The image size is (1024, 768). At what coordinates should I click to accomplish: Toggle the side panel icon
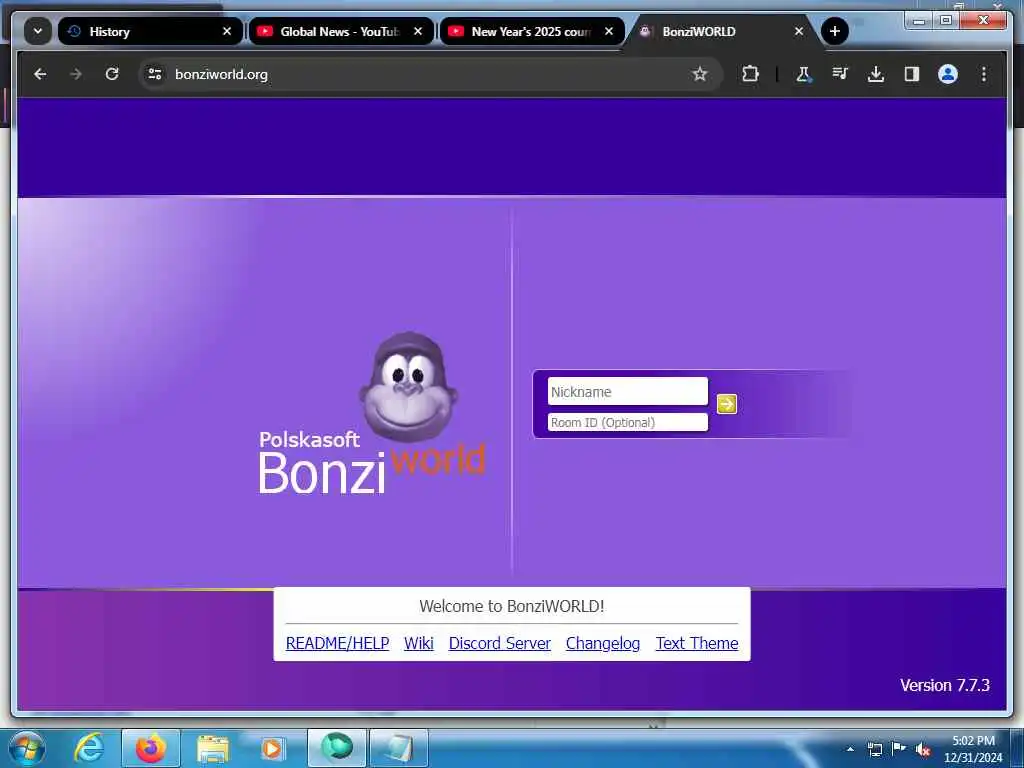tap(912, 74)
